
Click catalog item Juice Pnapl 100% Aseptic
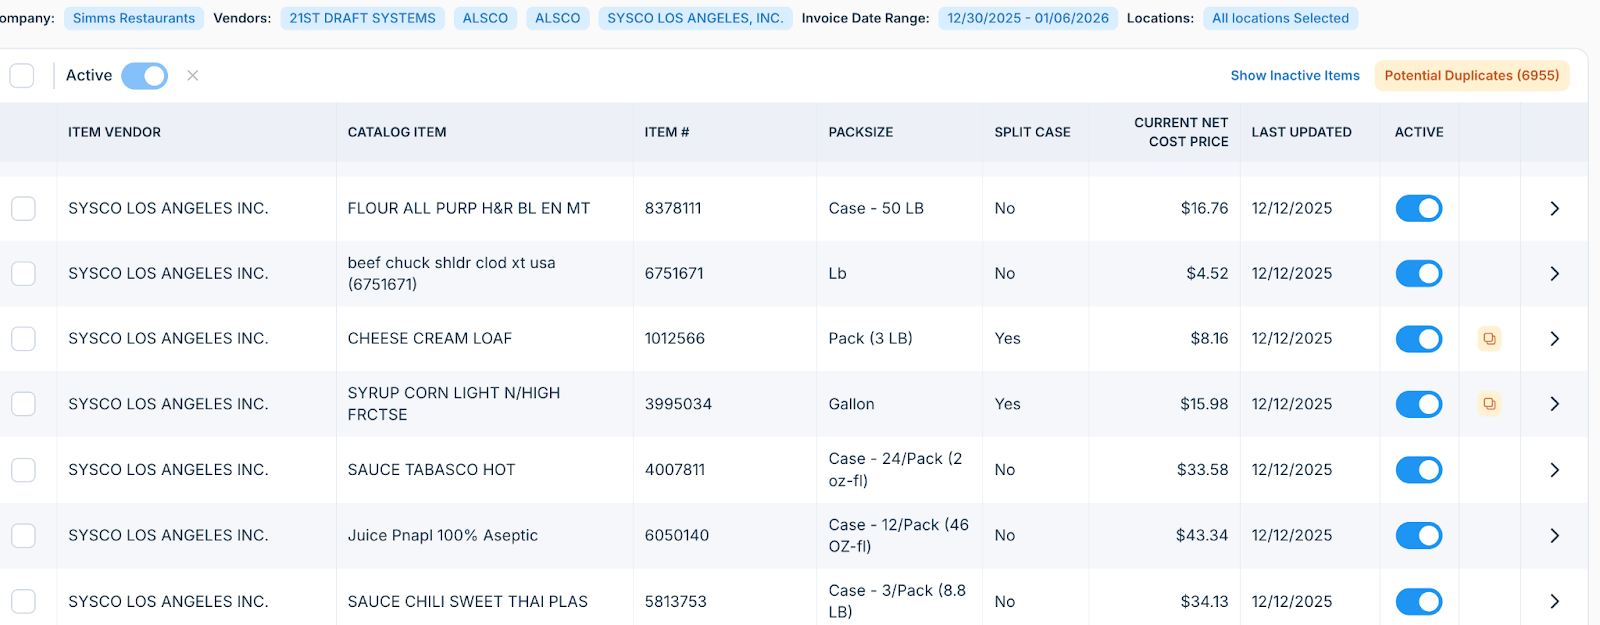point(442,536)
